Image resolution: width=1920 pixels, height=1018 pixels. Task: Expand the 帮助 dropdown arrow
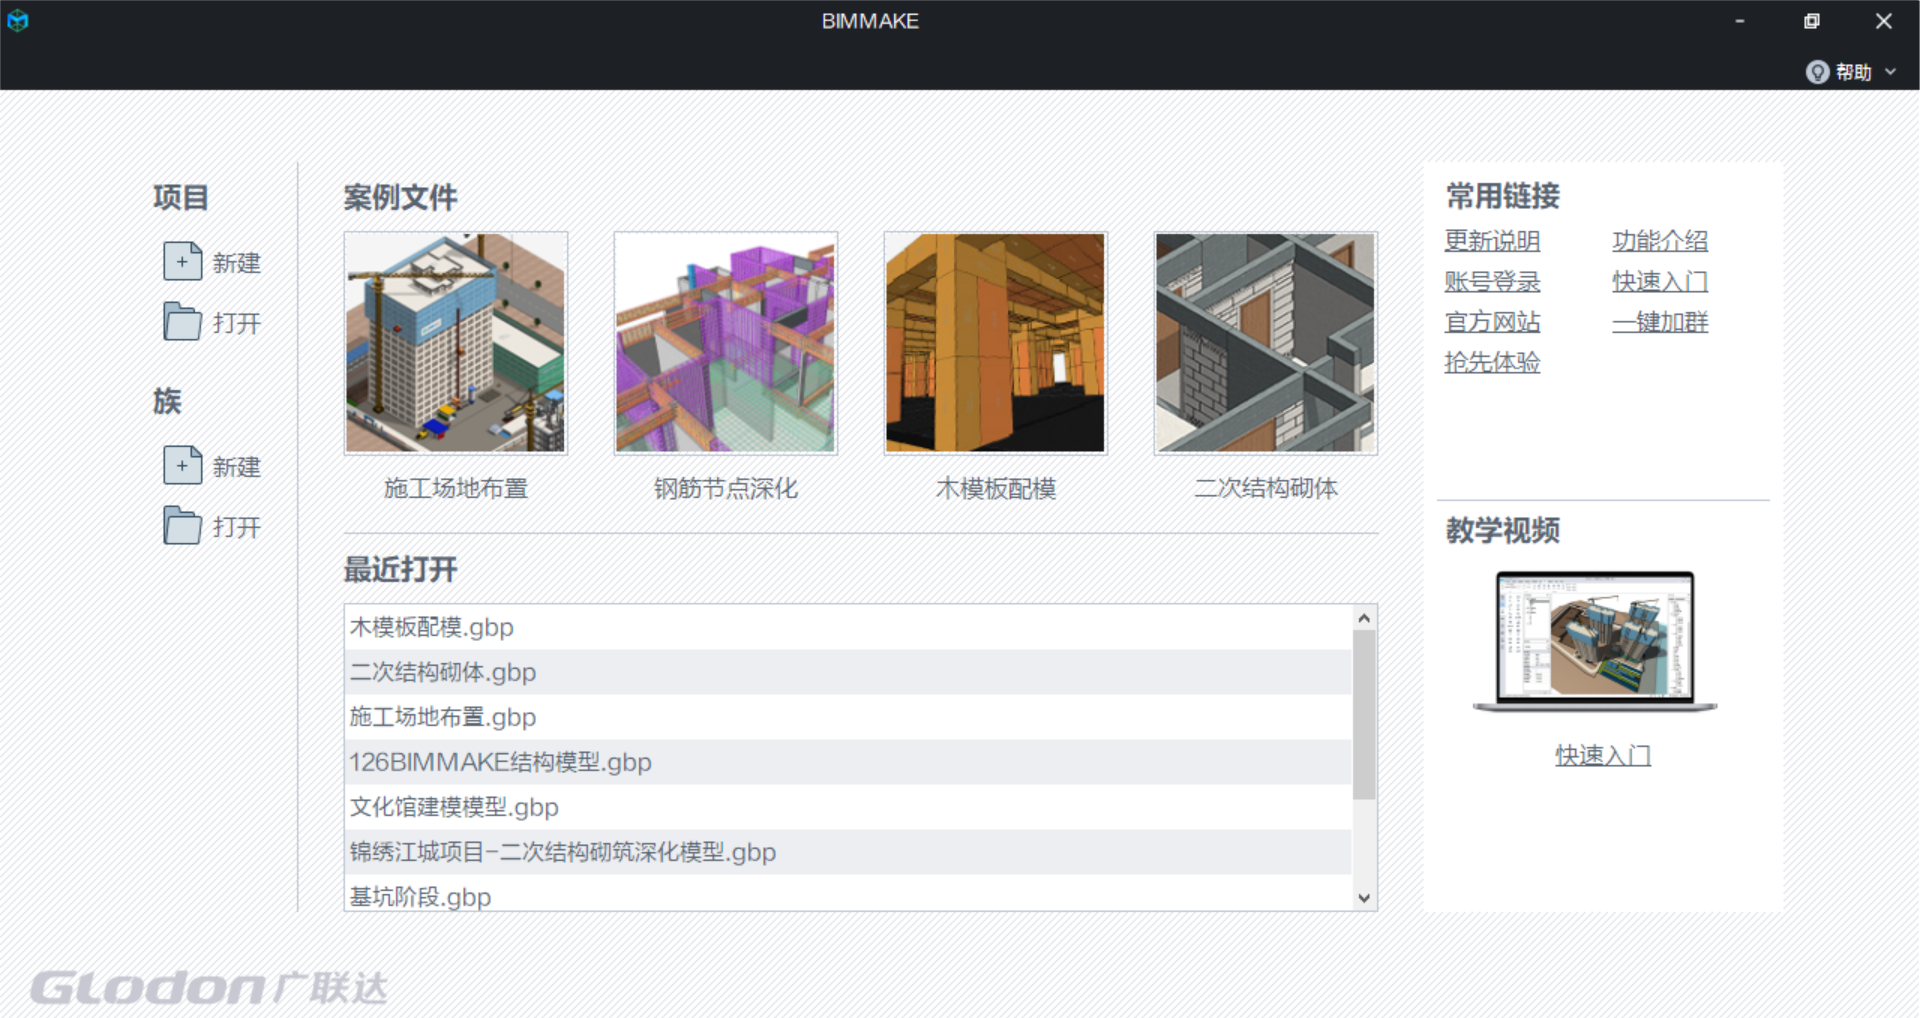pos(1890,72)
